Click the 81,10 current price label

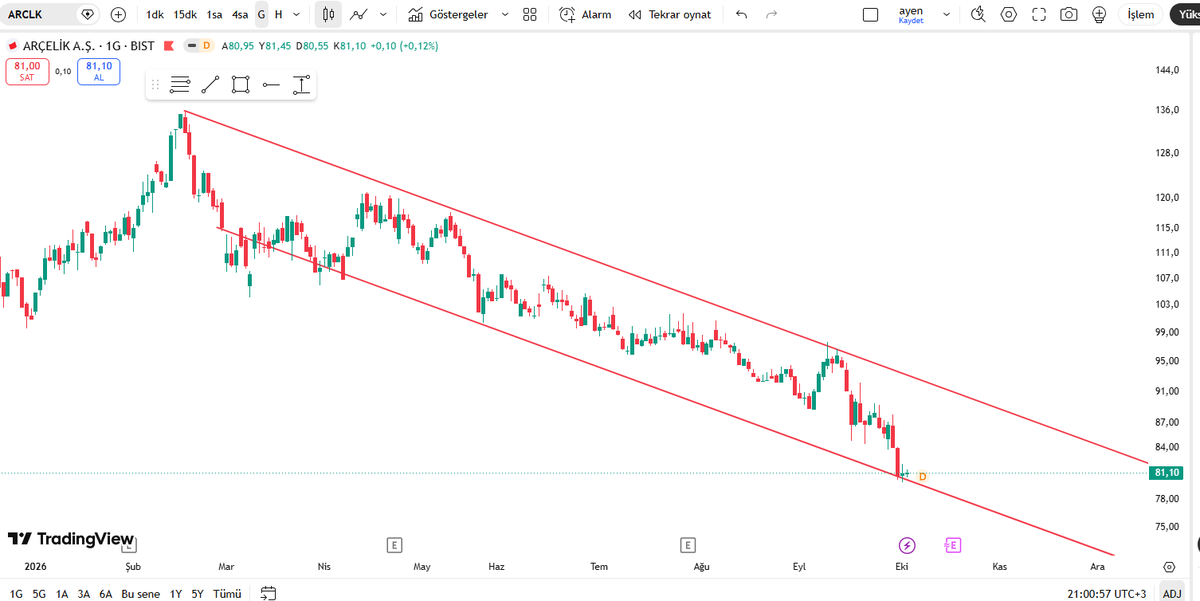point(1168,472)
